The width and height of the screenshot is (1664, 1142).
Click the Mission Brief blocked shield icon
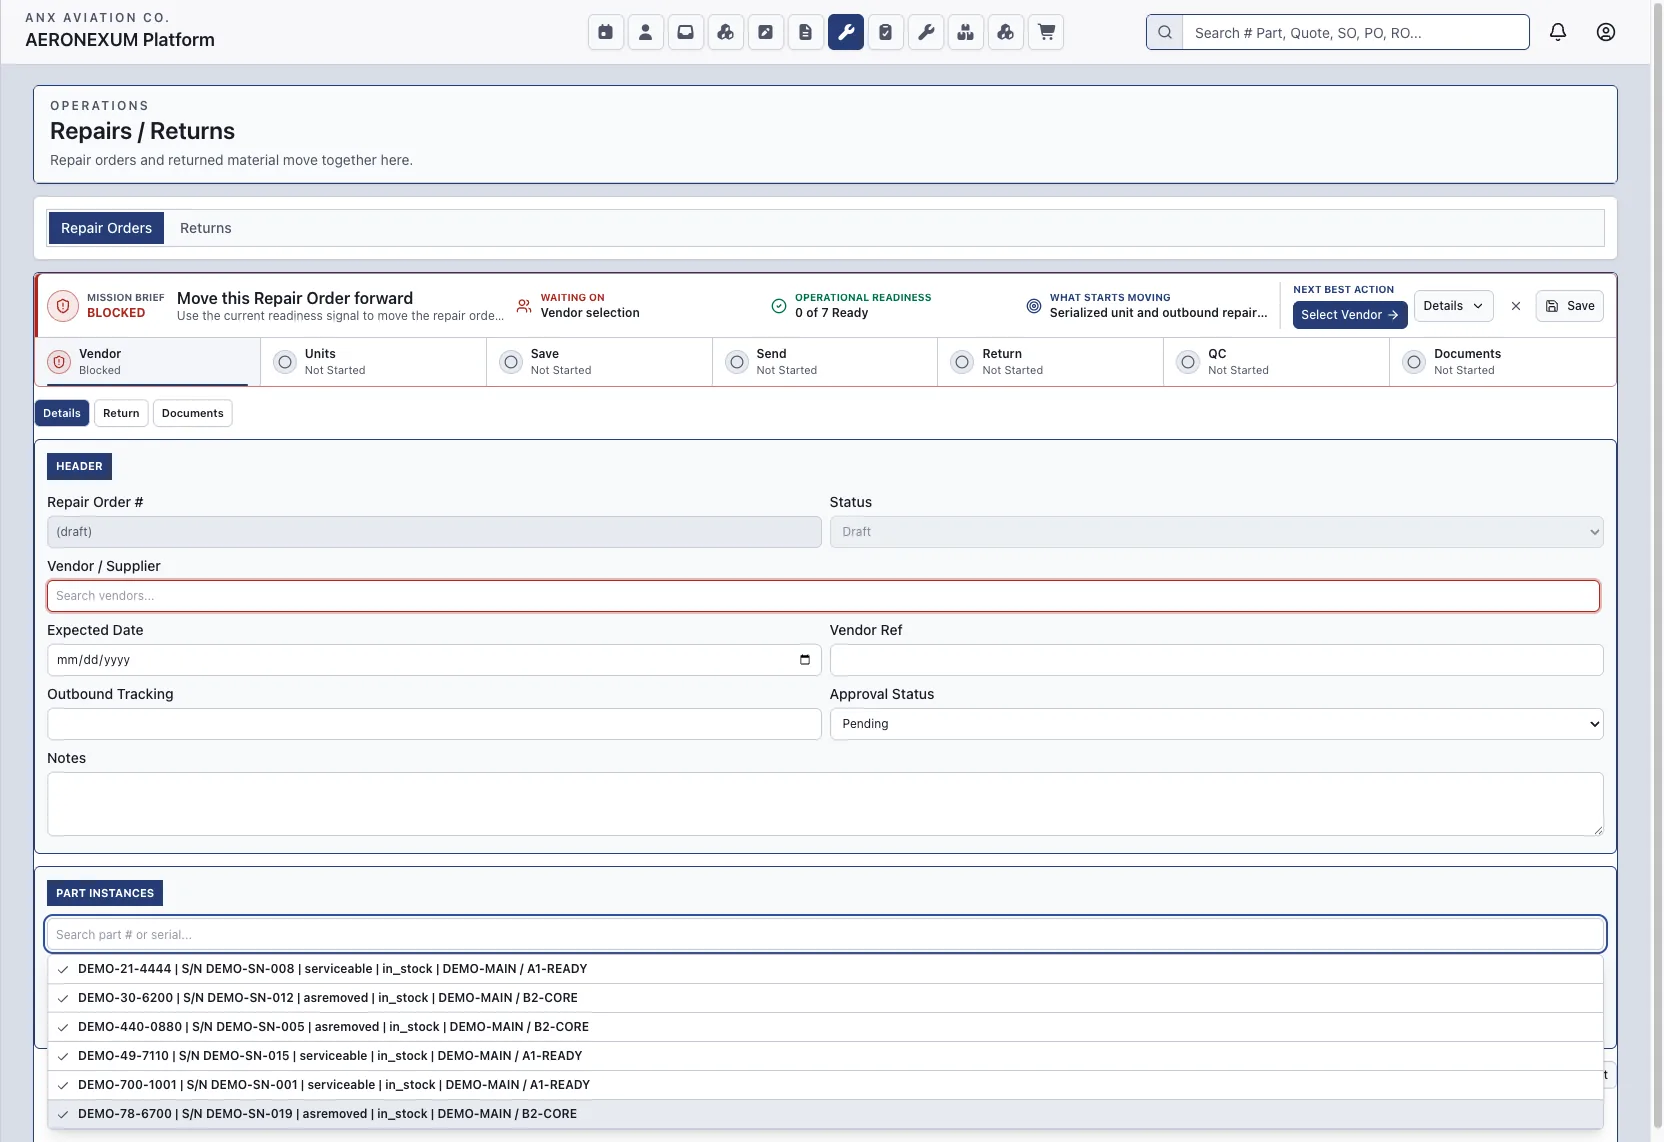click(63, 306)
